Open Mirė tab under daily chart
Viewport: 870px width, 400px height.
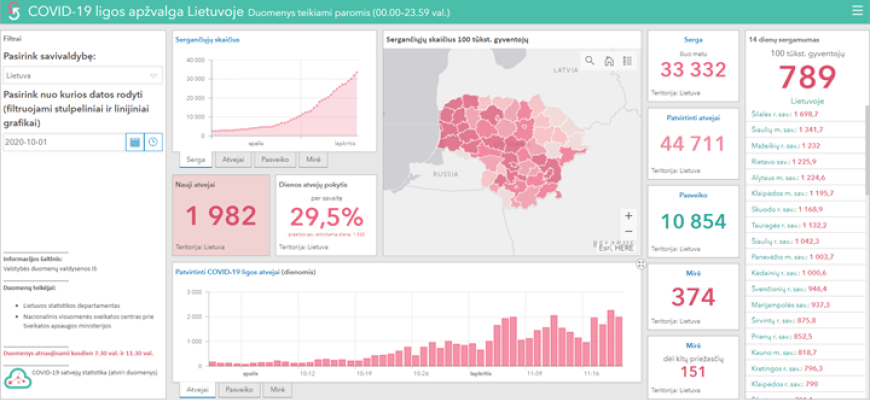(279, 389)
